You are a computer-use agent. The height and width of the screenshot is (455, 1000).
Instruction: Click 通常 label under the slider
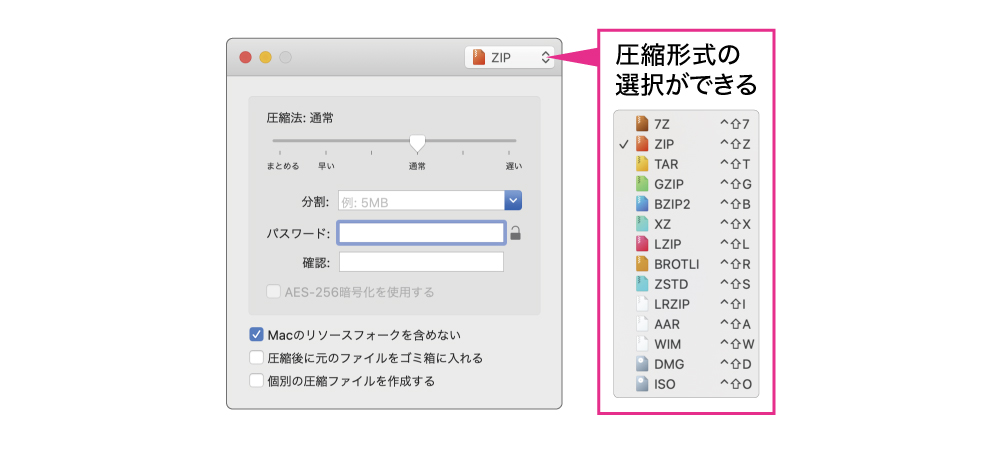click(x=418, y=166)
